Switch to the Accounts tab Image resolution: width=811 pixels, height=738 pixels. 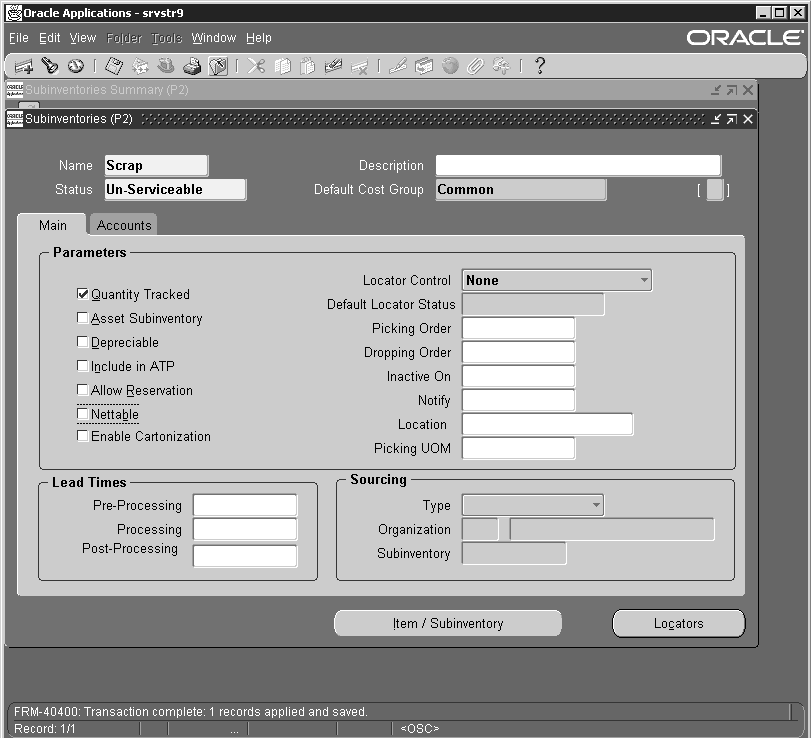[124, 225]
